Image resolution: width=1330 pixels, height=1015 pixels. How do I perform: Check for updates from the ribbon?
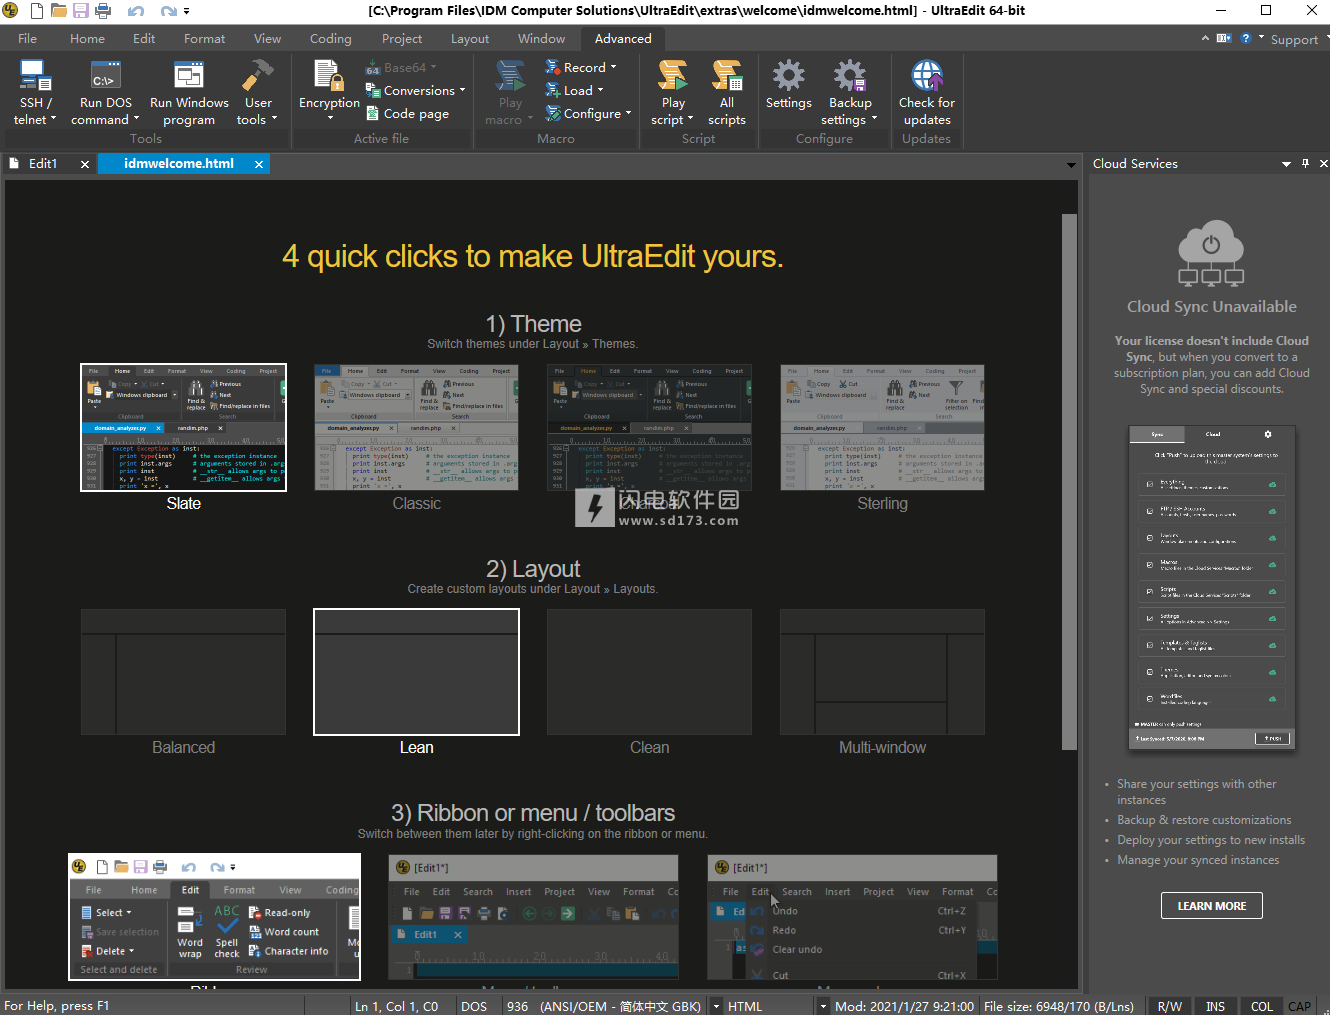tap(927, 92)
